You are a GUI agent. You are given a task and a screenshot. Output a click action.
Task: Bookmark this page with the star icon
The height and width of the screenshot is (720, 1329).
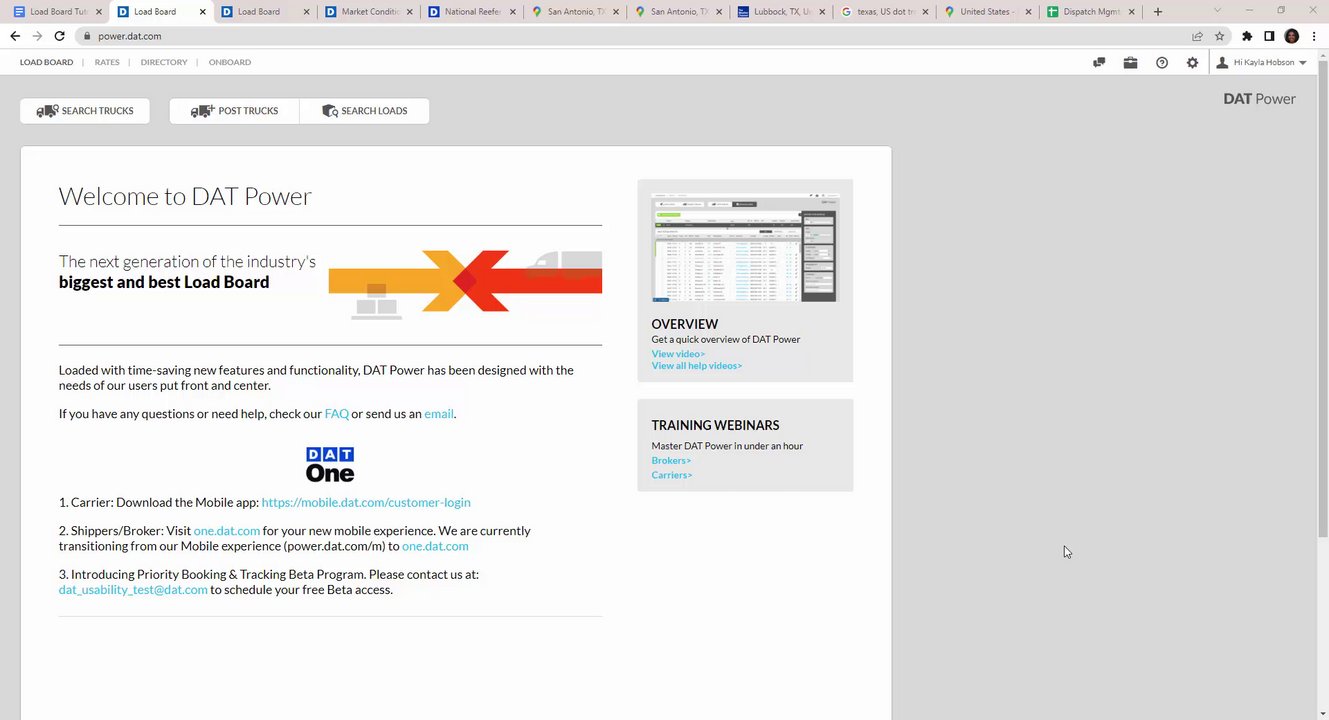(1219, 36)
